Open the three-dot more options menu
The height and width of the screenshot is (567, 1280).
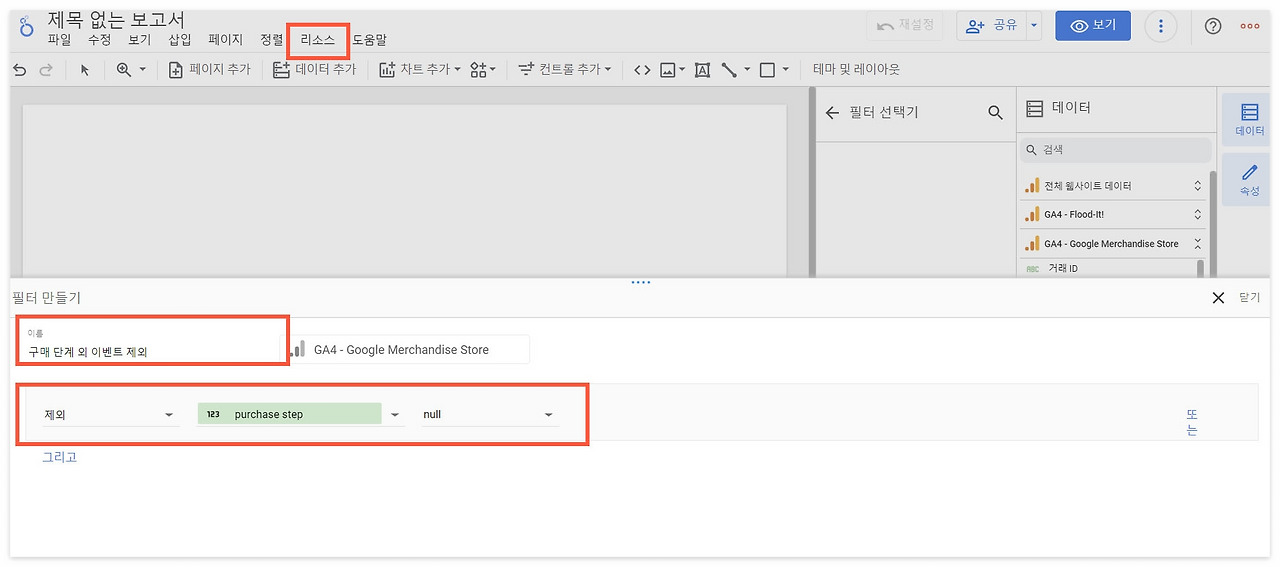1161,26
